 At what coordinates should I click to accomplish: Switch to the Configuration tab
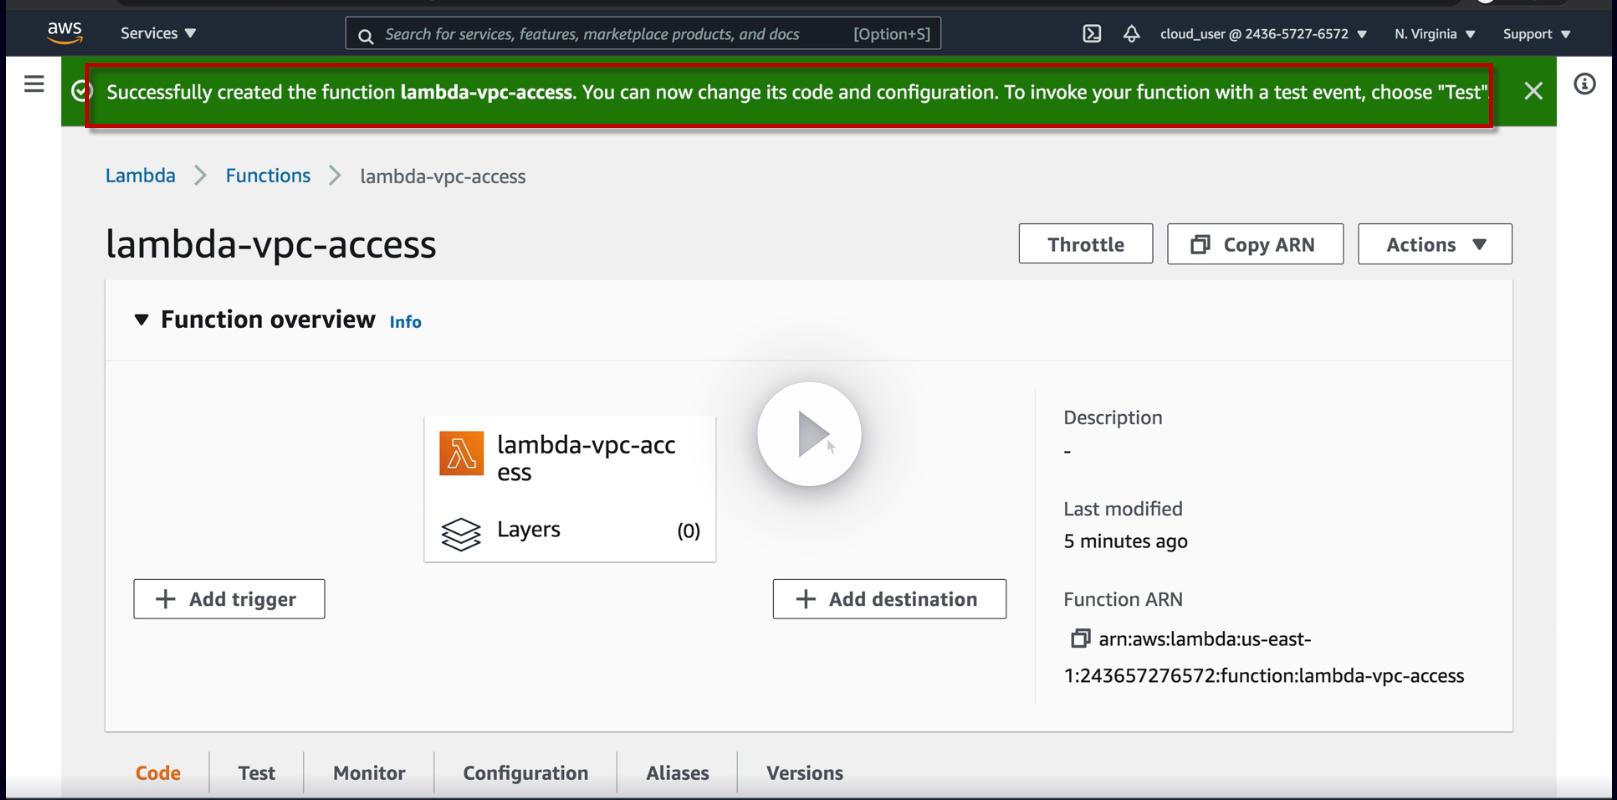click(x=525, y=773)
